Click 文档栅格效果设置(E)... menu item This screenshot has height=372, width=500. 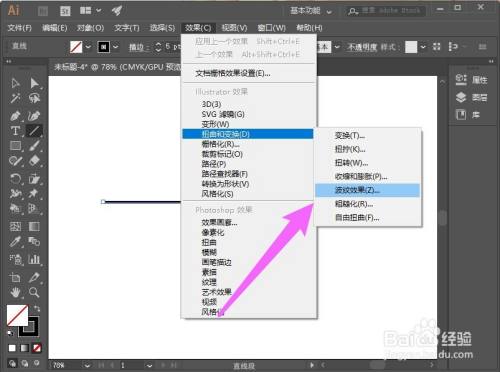point(248,73)
